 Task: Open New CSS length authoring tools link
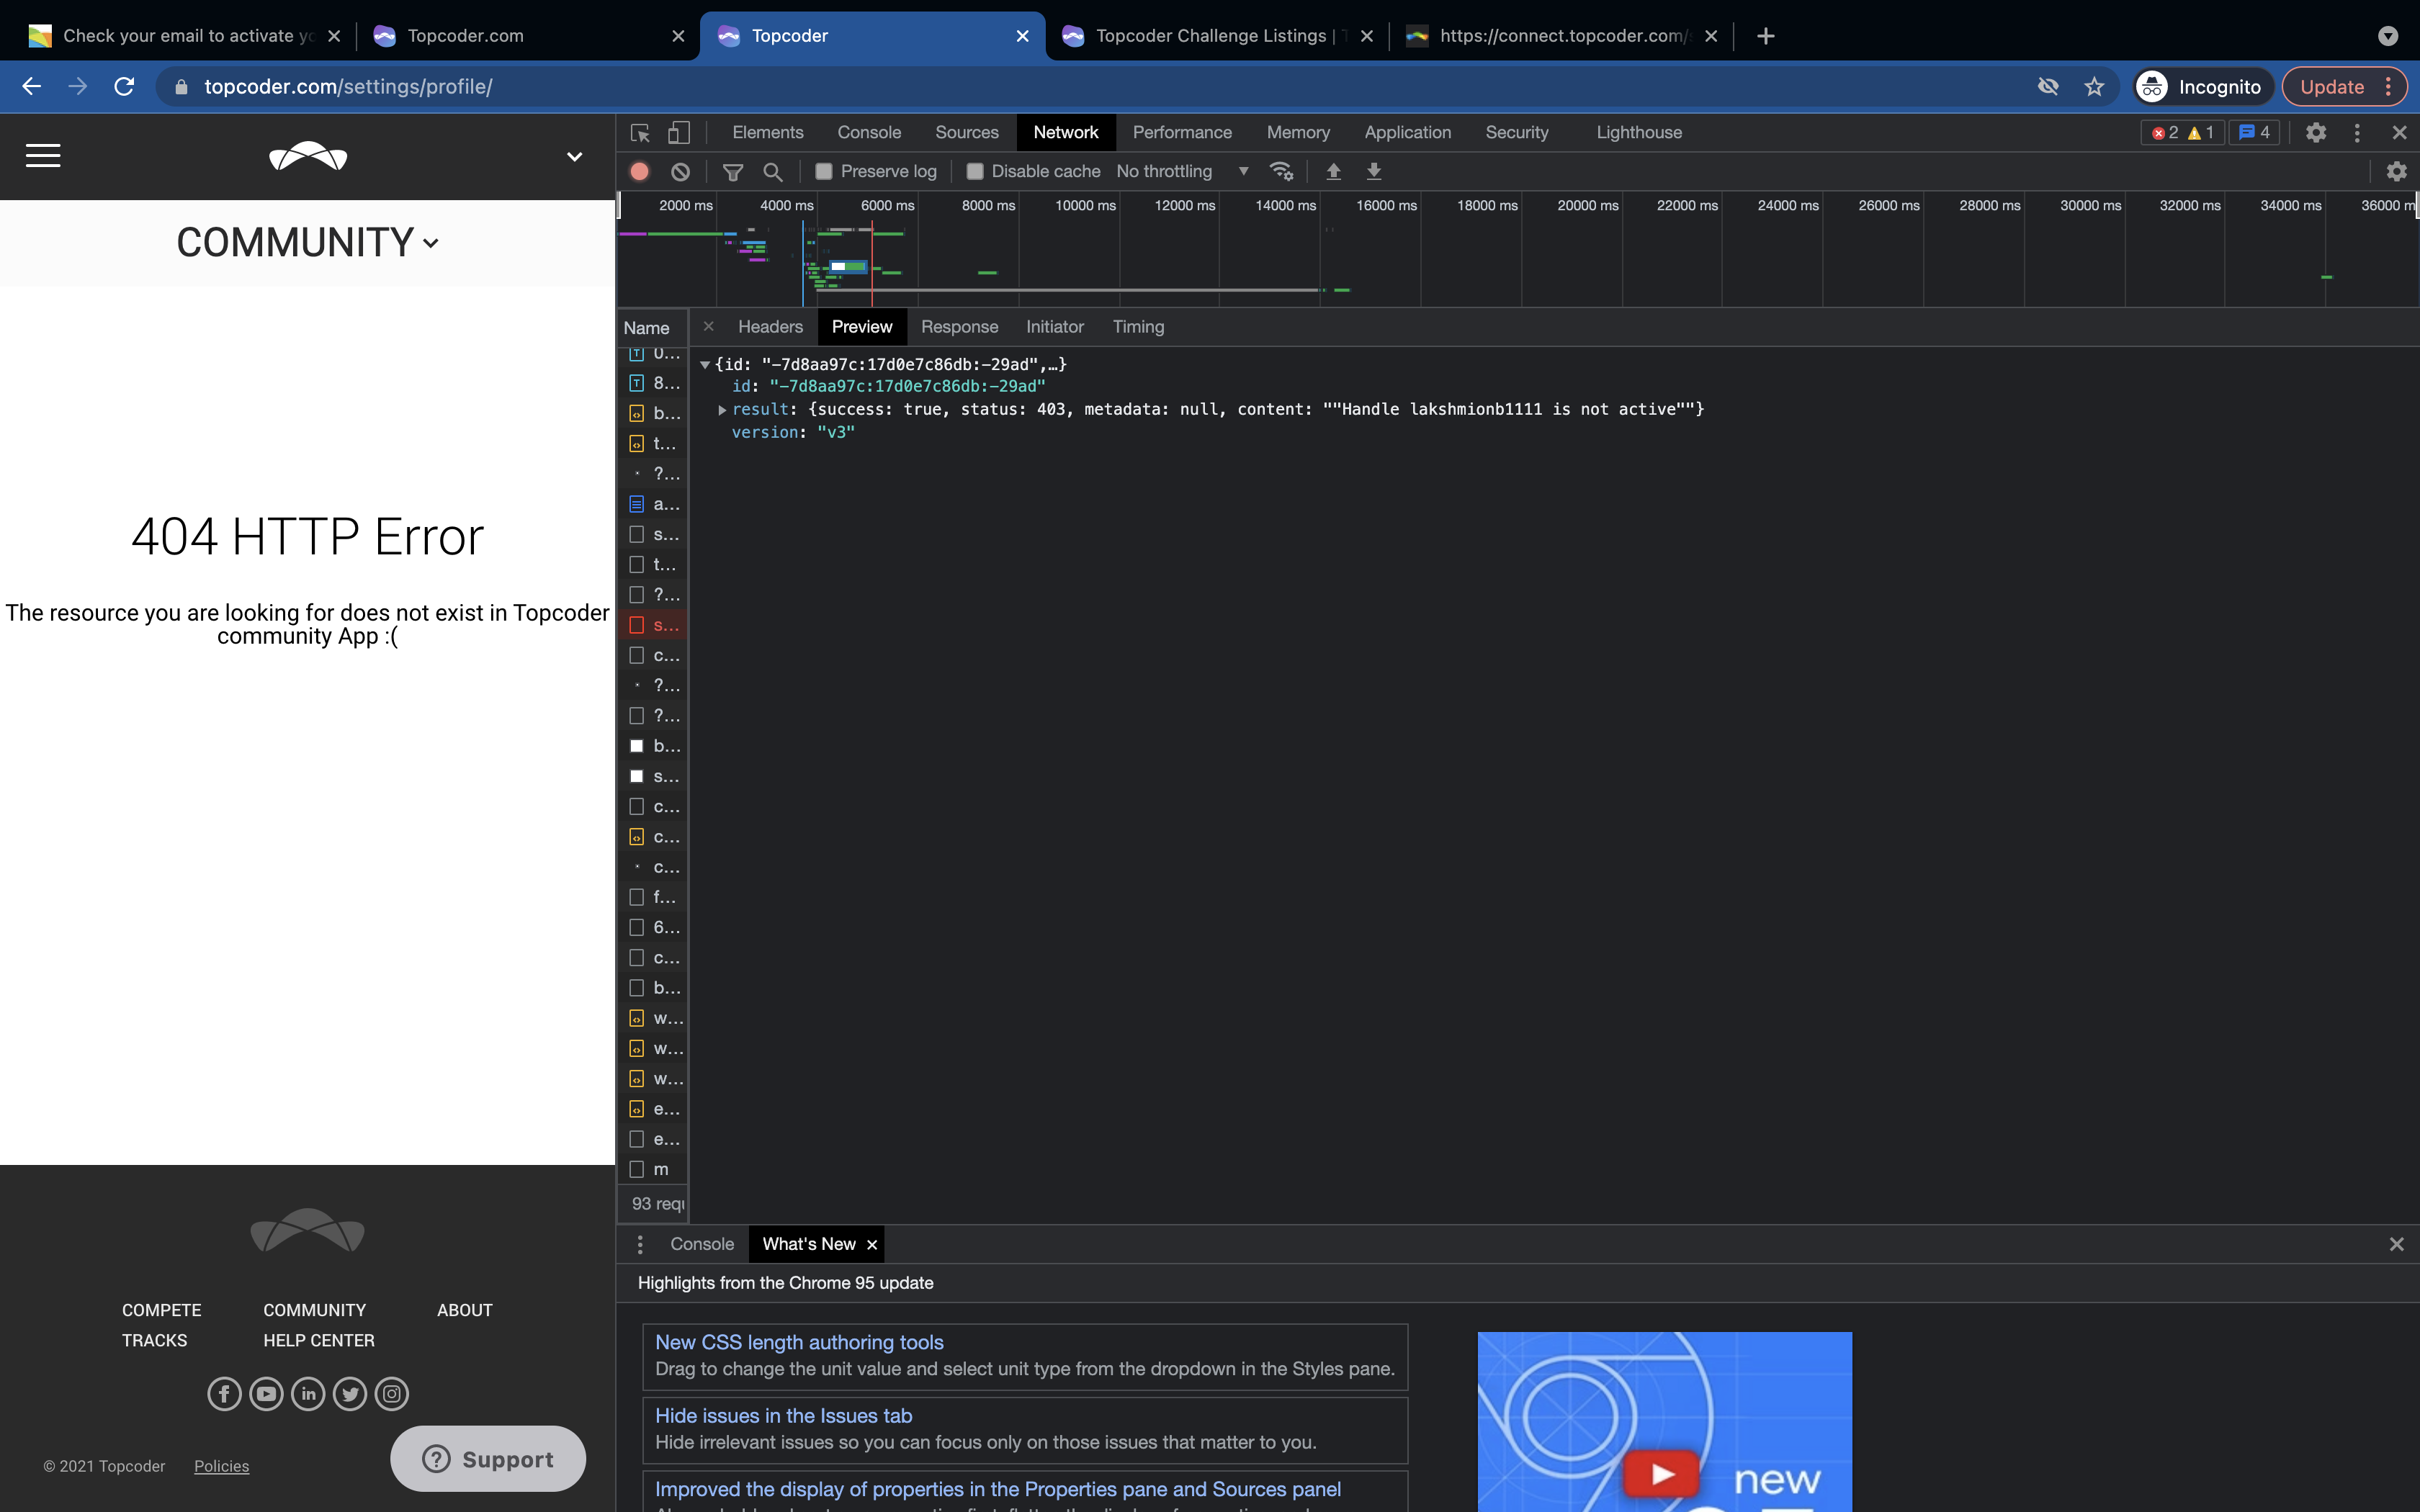click(799, 1342)
